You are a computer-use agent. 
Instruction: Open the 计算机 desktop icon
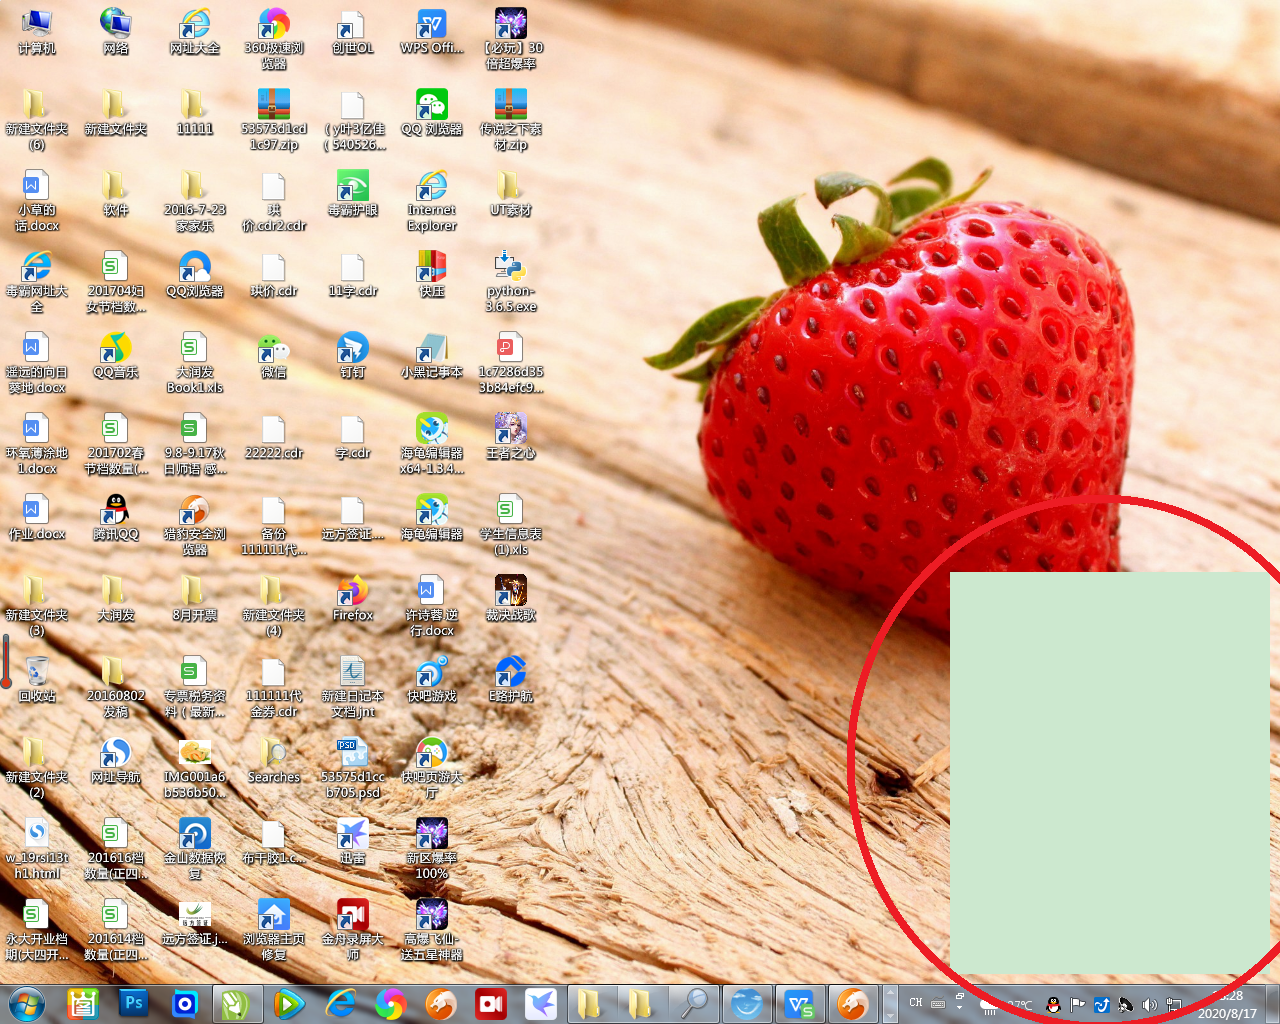[x=37, y=32]
